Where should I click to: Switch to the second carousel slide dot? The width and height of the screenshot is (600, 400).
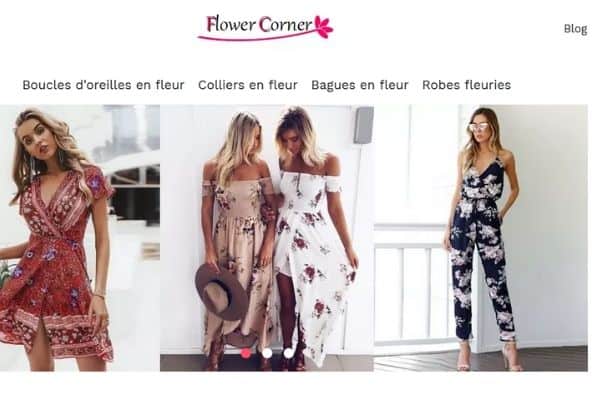click(267, 353)
